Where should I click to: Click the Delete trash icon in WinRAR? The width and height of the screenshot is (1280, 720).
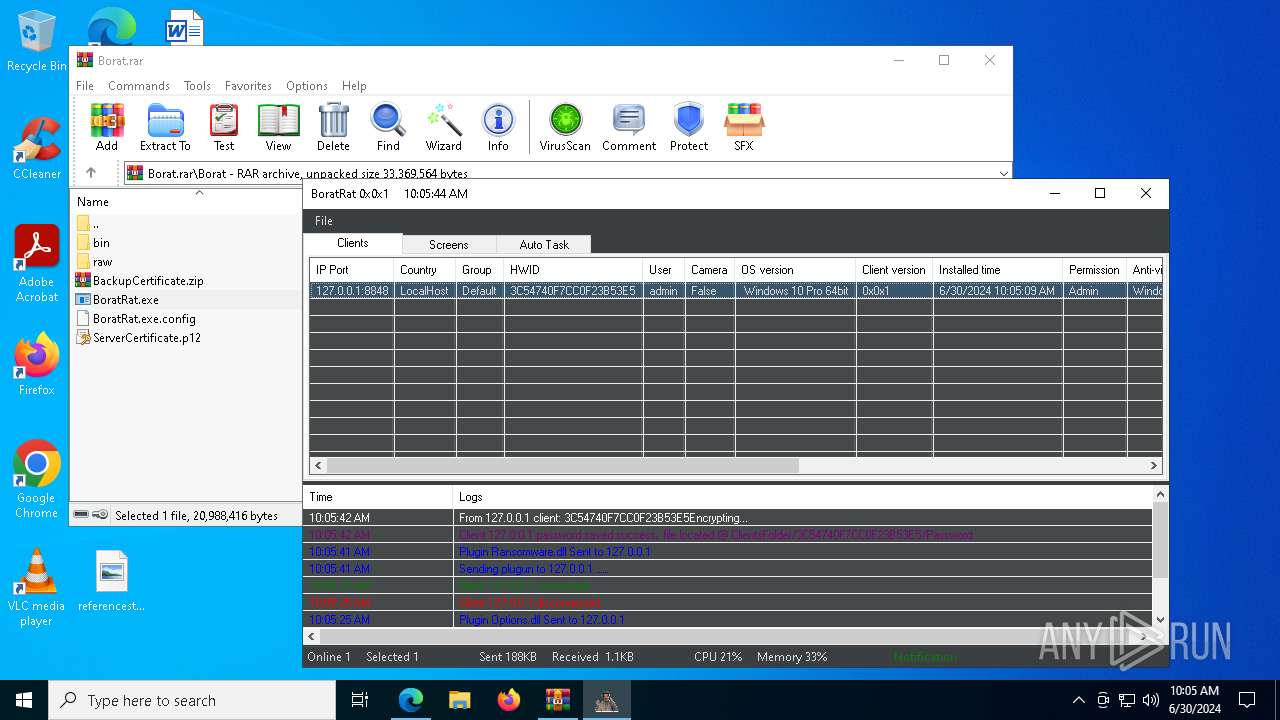coord(333,127)
